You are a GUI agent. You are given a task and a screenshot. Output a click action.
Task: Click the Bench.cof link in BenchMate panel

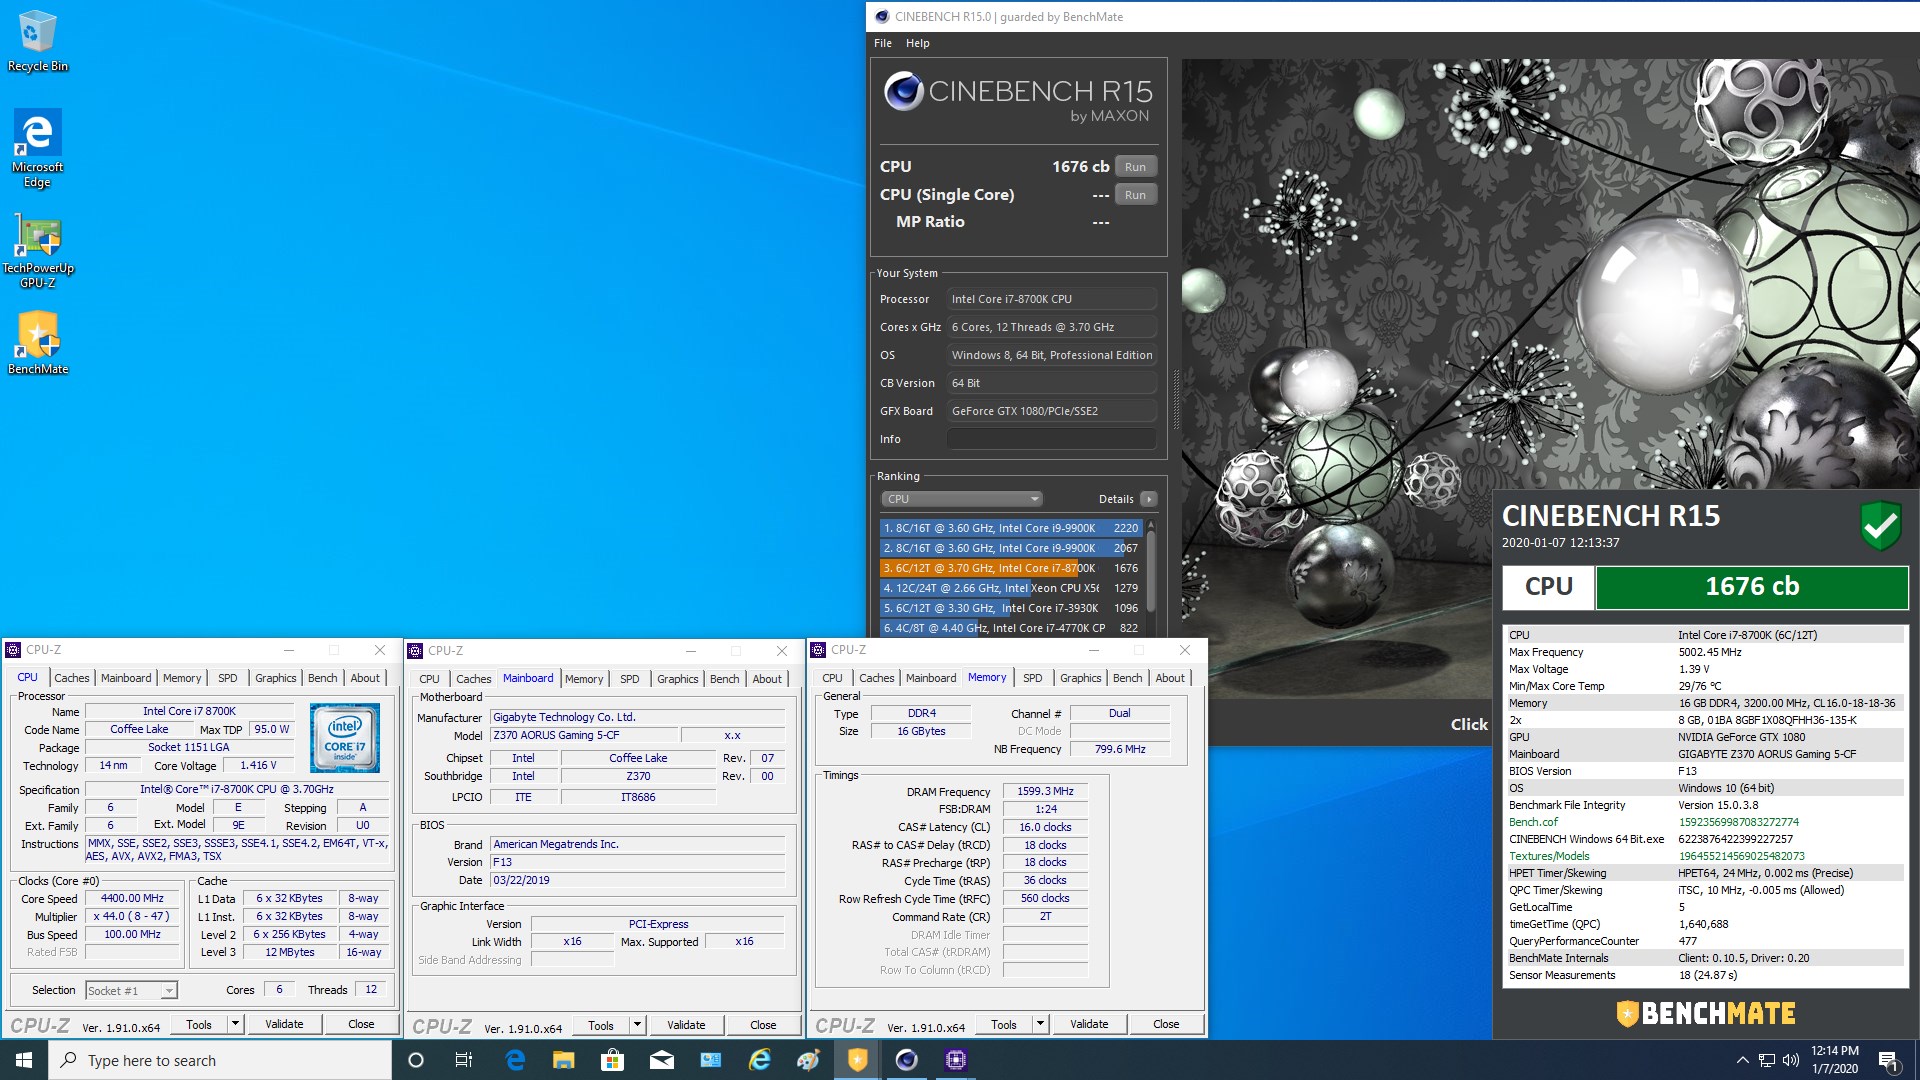click(1533, 822)
